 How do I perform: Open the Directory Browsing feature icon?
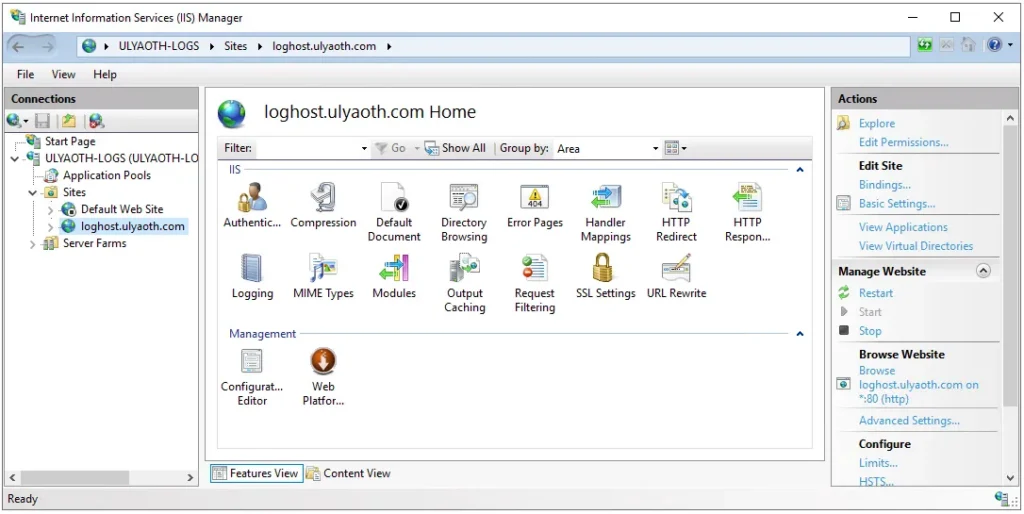coord(464,212)
